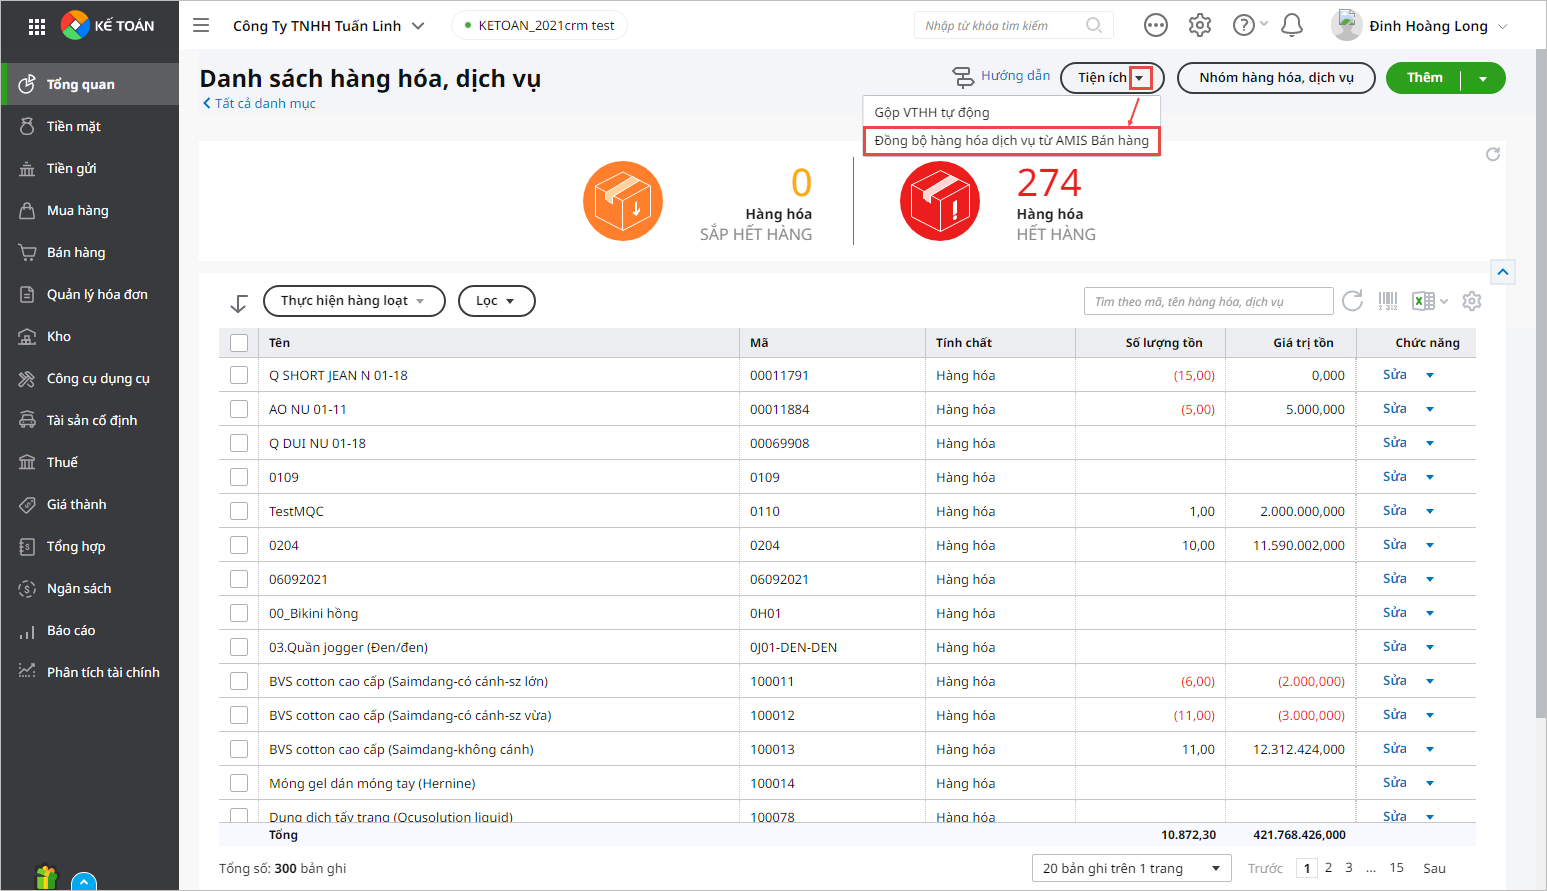Tick the checkbox for Q SHORT JEAN N 01-18
1547x891 pixels.
tap(239, 375)
